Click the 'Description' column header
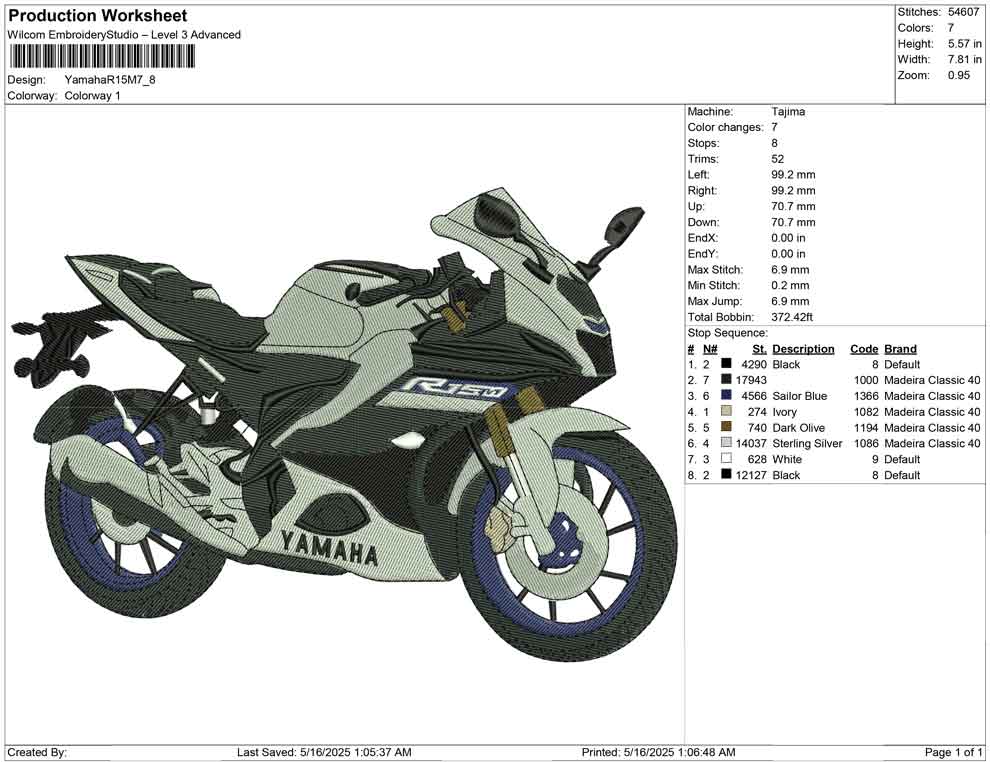Image resolution: width=990 pixels, height=762 pixels. coord(803,348)
